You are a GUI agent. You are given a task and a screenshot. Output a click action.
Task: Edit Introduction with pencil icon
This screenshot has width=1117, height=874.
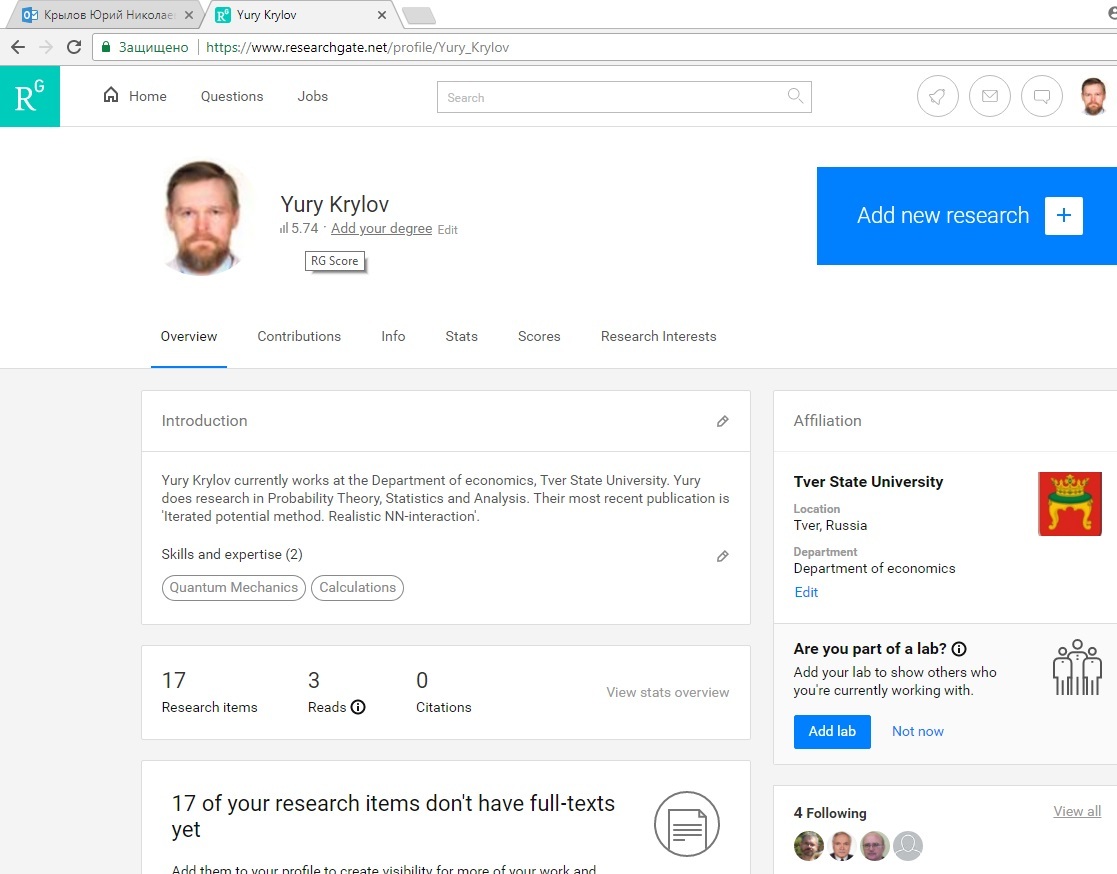click(x=722, y=421)
